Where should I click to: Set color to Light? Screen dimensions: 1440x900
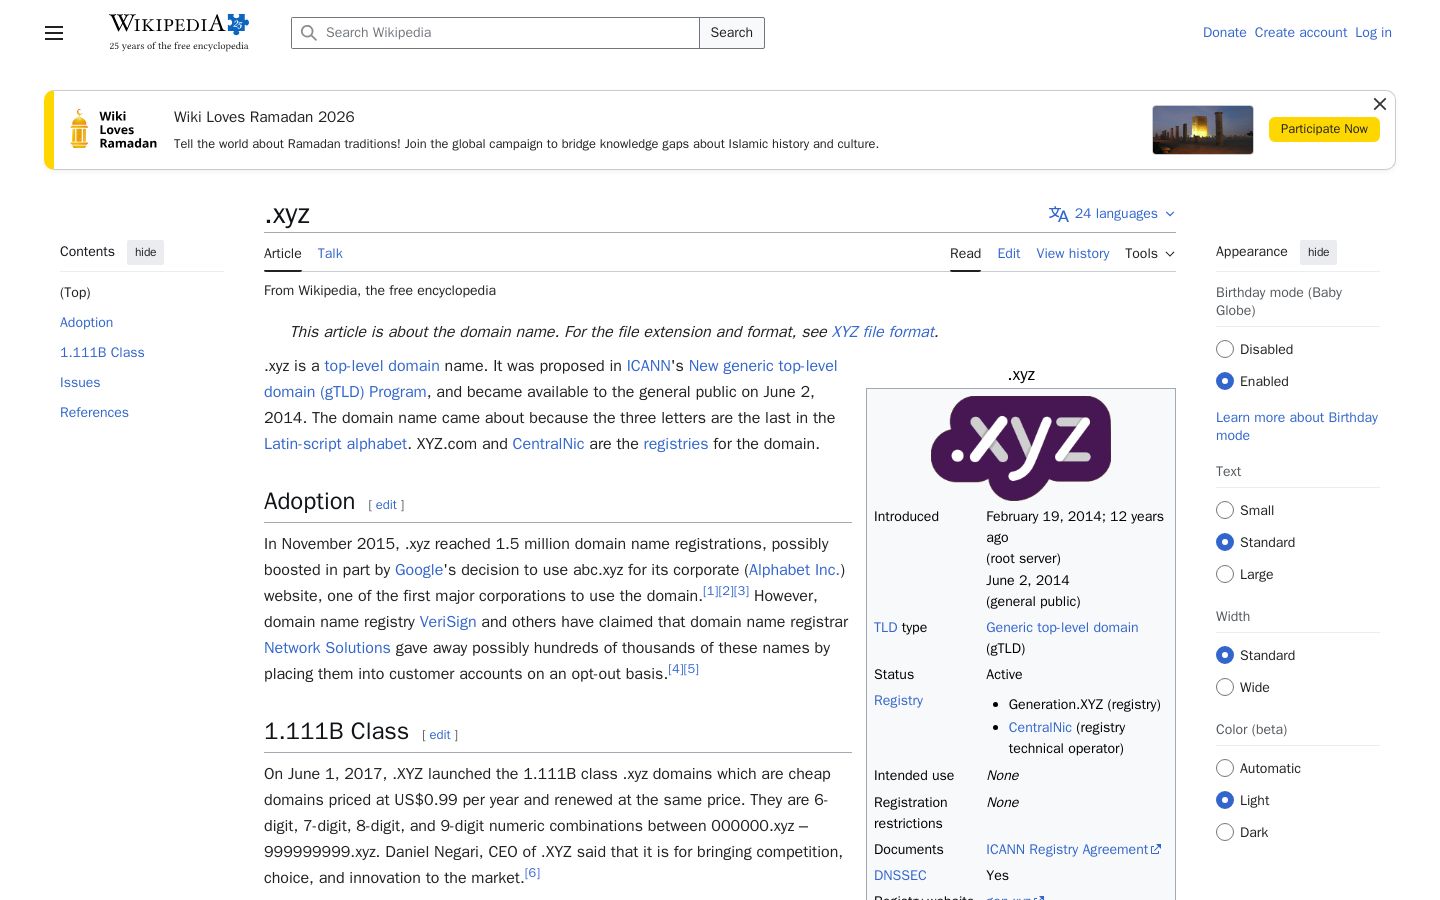pyautogui.click(x=1225, y=800)
